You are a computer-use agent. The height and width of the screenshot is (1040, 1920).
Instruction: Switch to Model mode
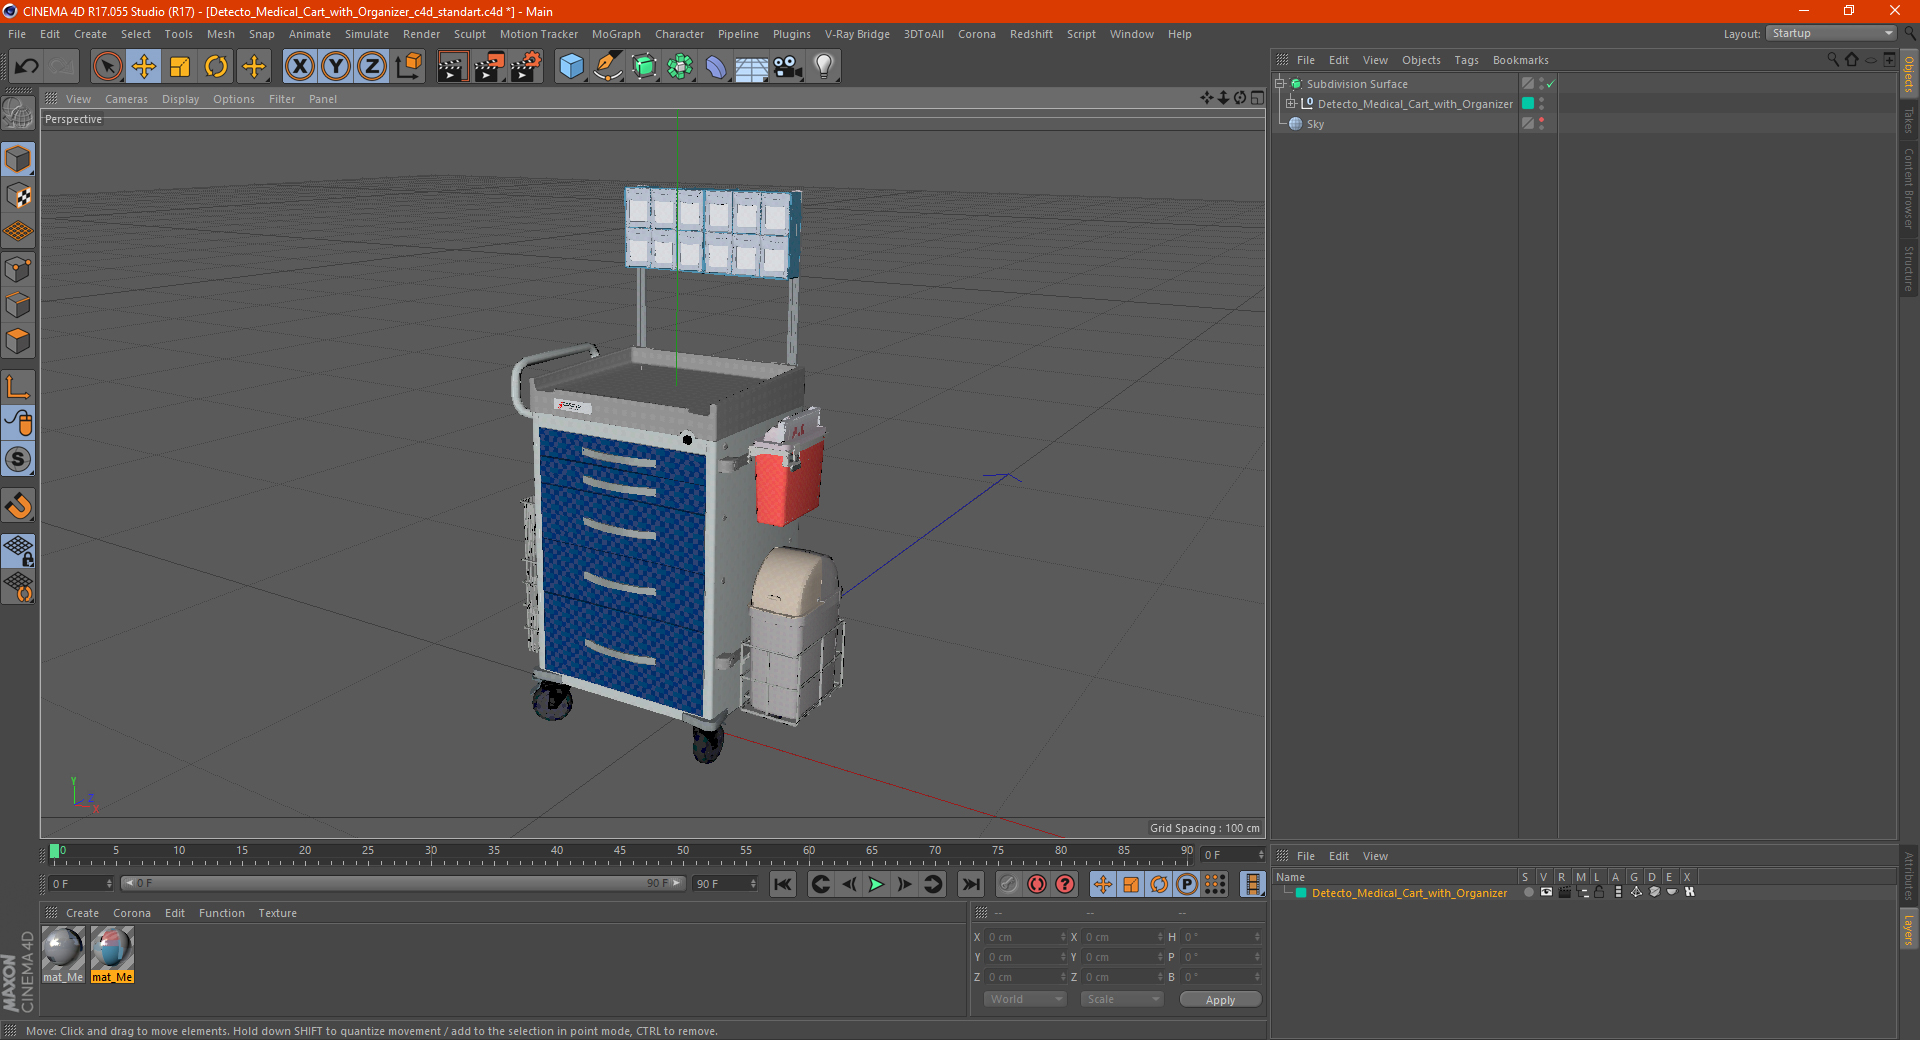click(18, 159)
